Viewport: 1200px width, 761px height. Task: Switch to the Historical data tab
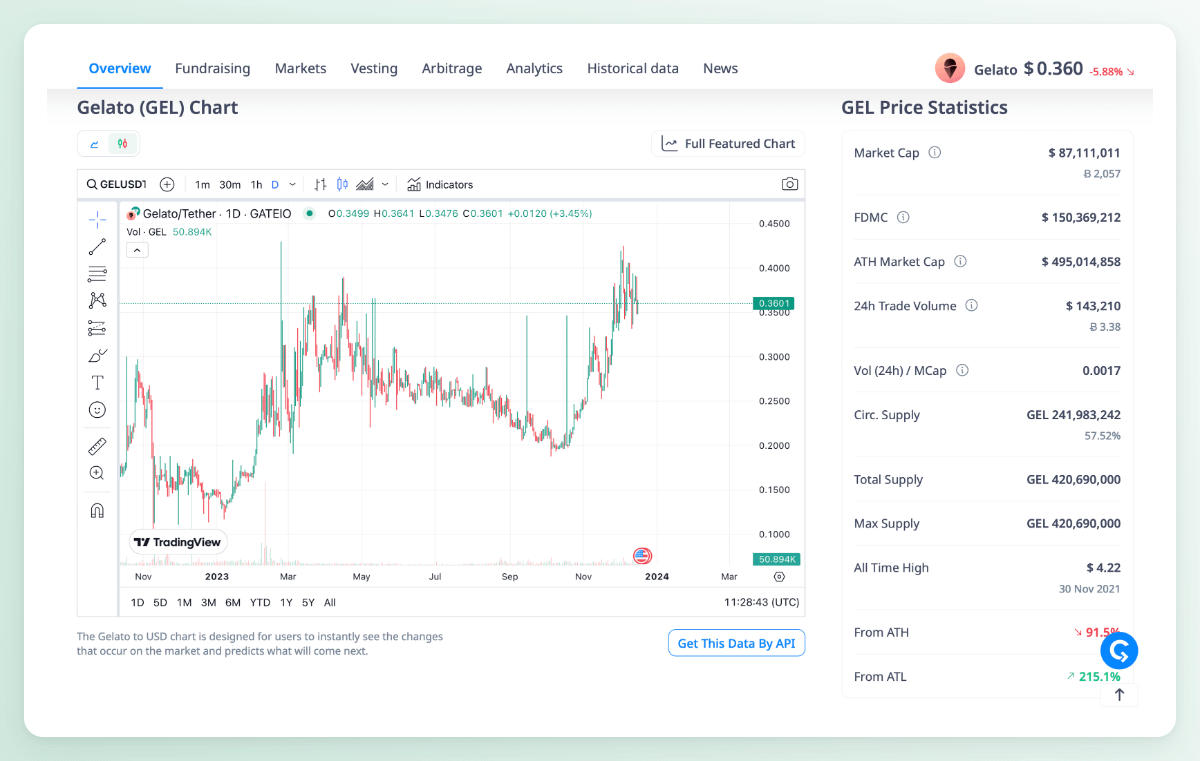click(632, 68)
